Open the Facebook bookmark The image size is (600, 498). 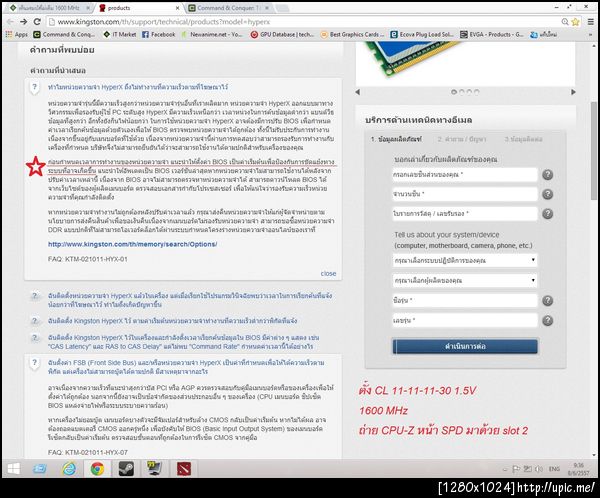tap(159, 34)
